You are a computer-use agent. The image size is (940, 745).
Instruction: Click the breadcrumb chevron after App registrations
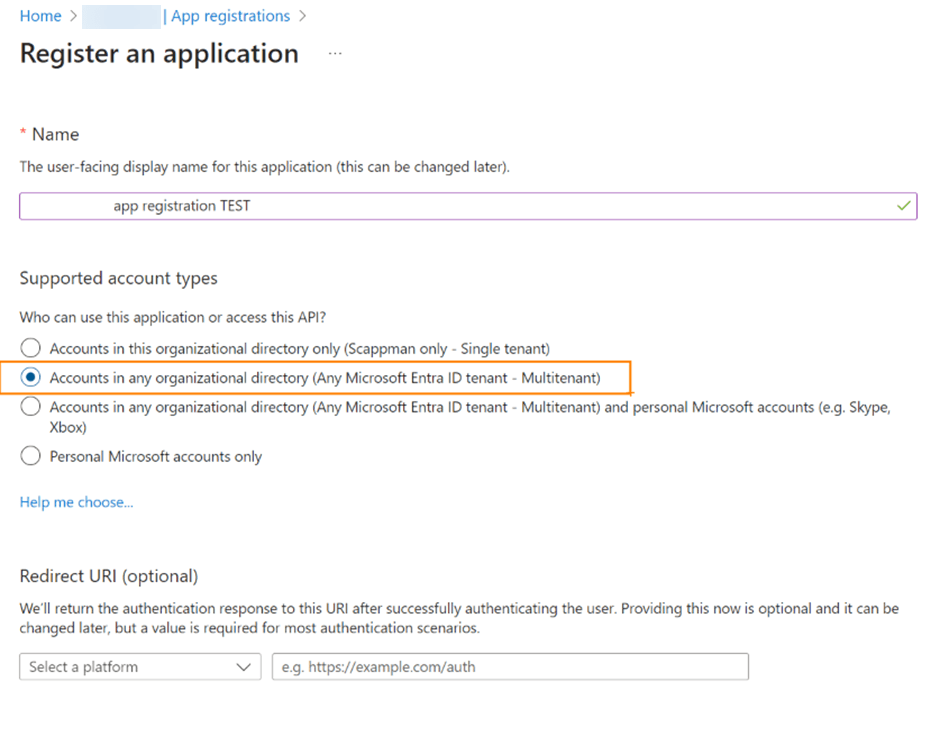(302, 16)
